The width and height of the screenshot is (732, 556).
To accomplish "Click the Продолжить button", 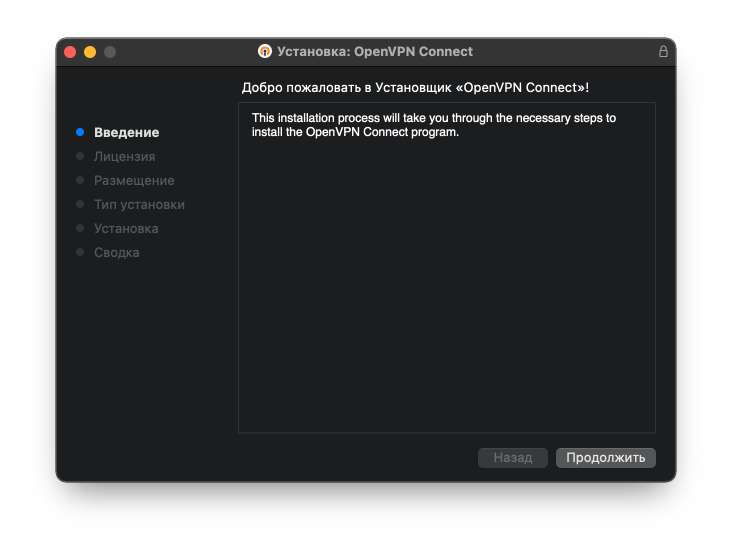I will 605,457.
